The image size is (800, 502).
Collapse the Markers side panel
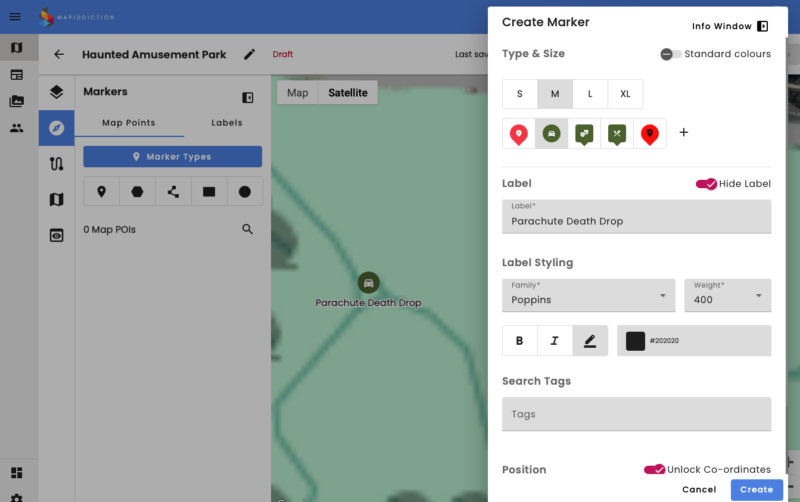coord(248,98)
